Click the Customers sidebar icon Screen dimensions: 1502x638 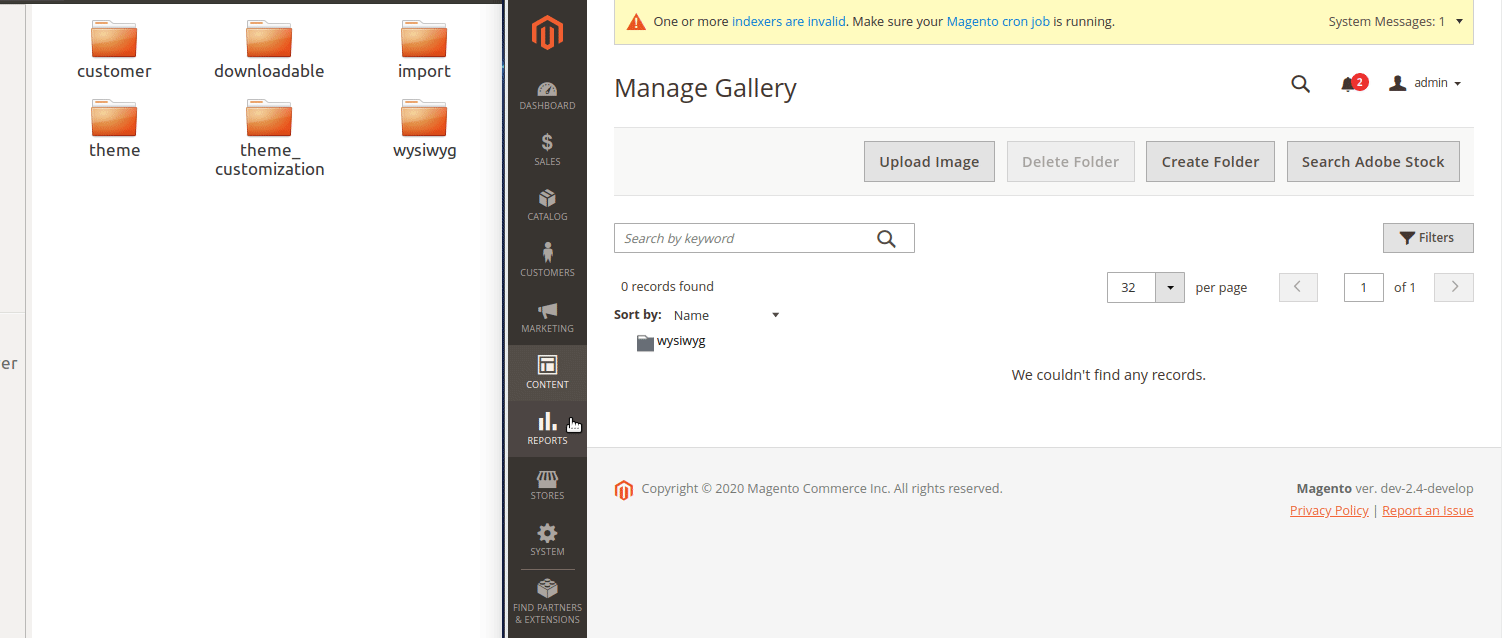(547, 260)
